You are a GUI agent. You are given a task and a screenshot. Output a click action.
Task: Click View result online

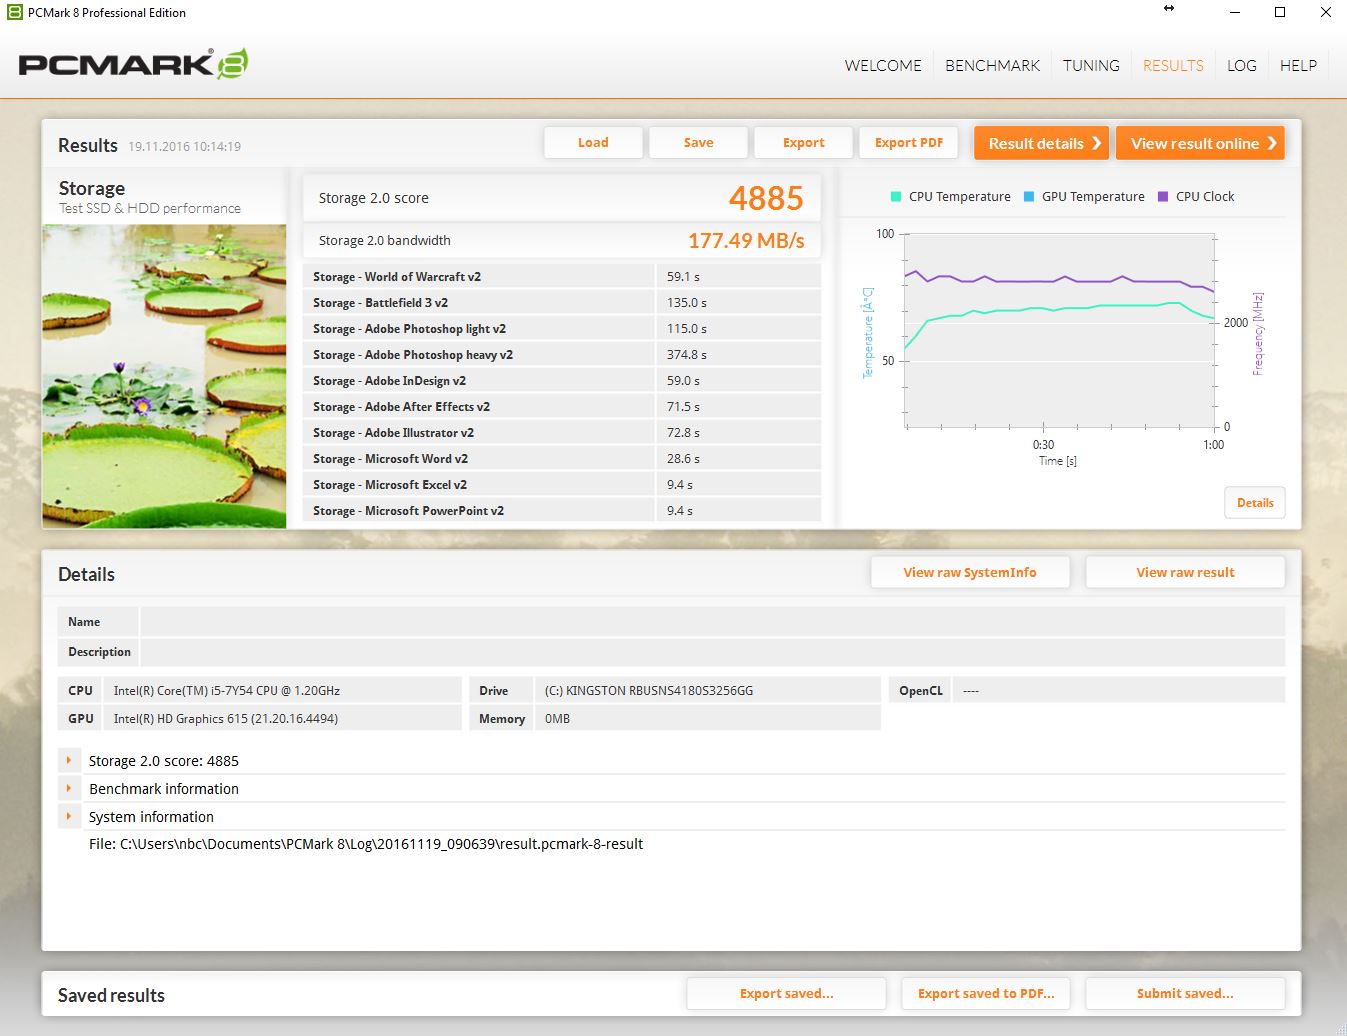click(x=1200, y=143)
